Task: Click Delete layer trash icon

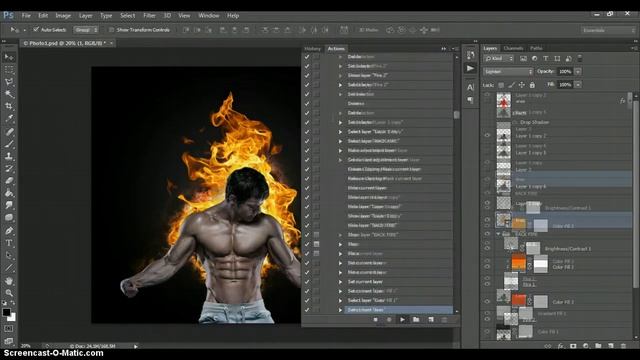Action: click(x=623, y=346)
